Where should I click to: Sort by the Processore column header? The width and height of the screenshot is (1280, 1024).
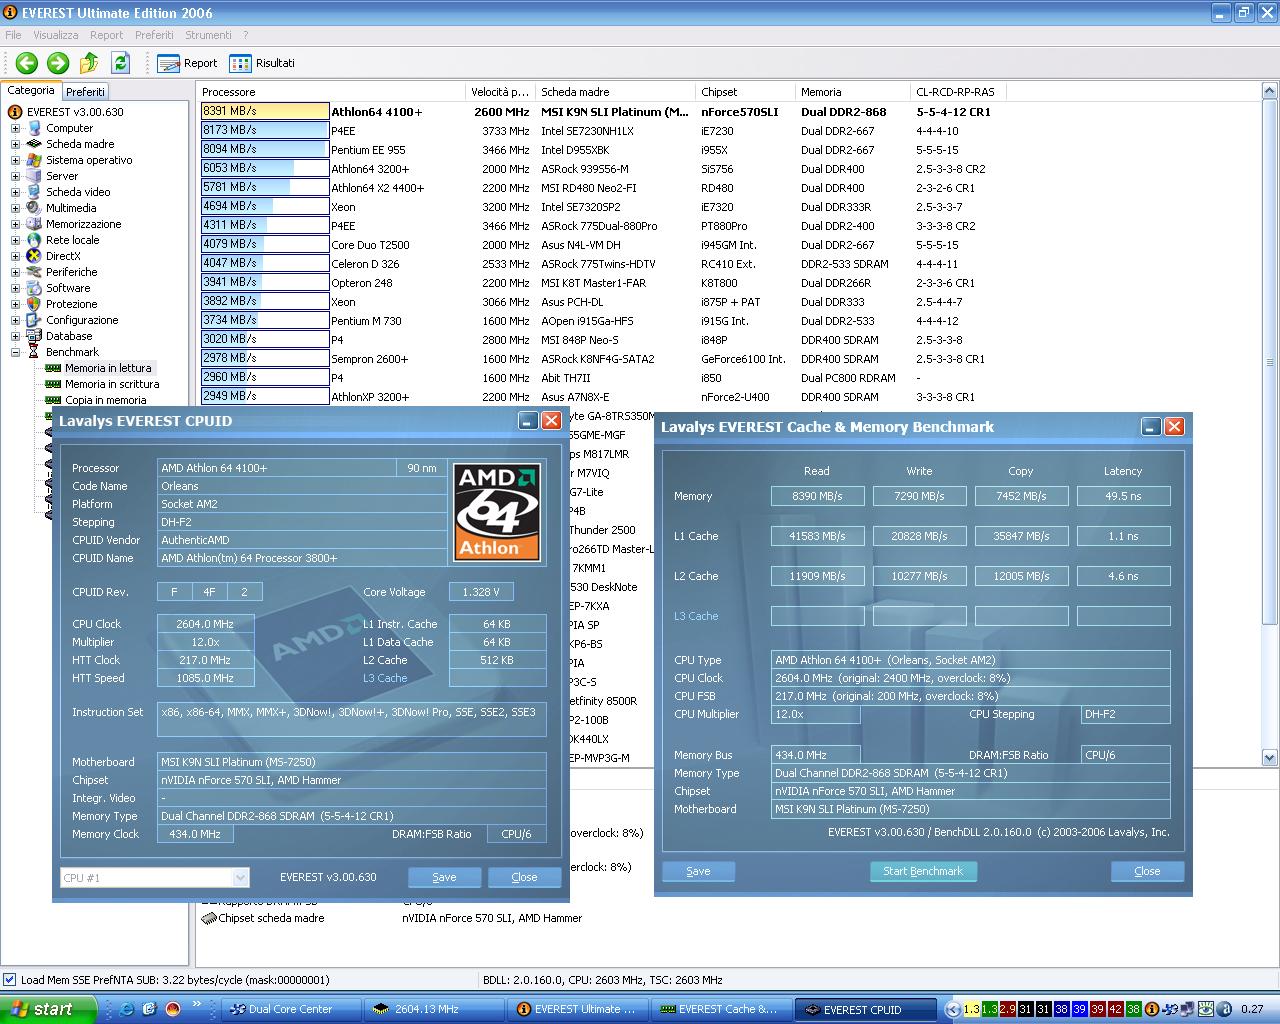331,92
